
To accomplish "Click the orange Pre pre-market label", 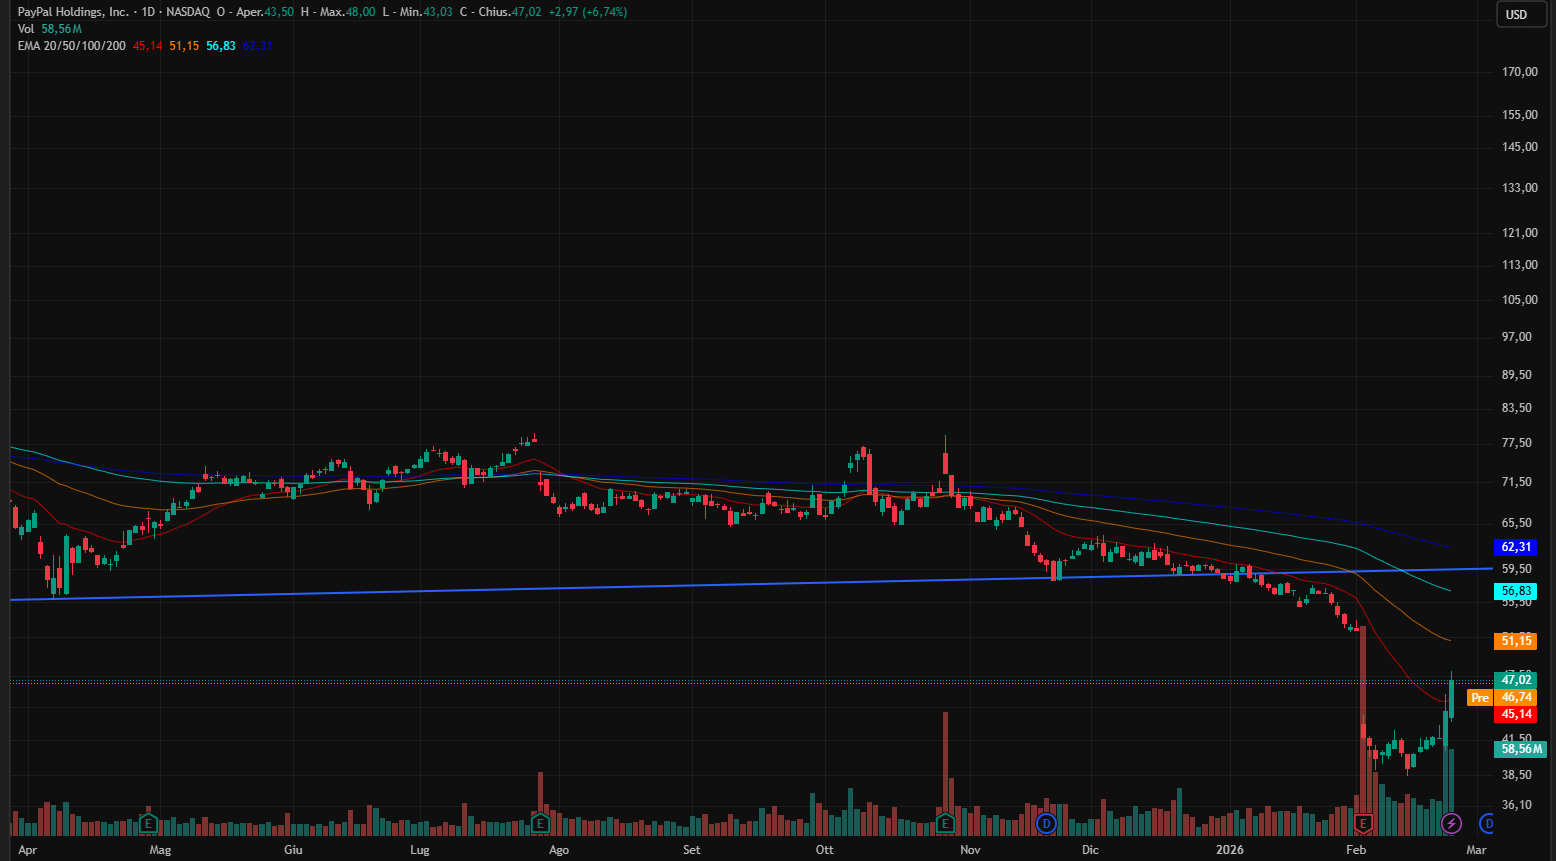I will click(x=1480, y=697).
